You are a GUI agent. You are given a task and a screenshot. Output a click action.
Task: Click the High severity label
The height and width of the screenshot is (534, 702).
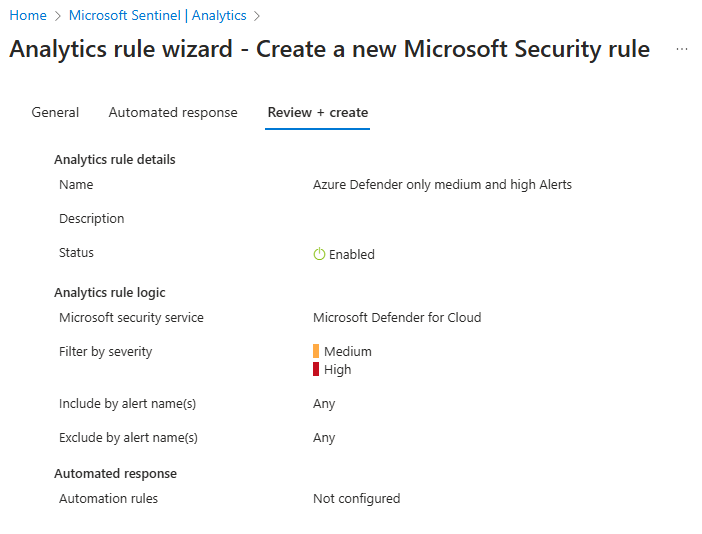[x=338, y=370]
